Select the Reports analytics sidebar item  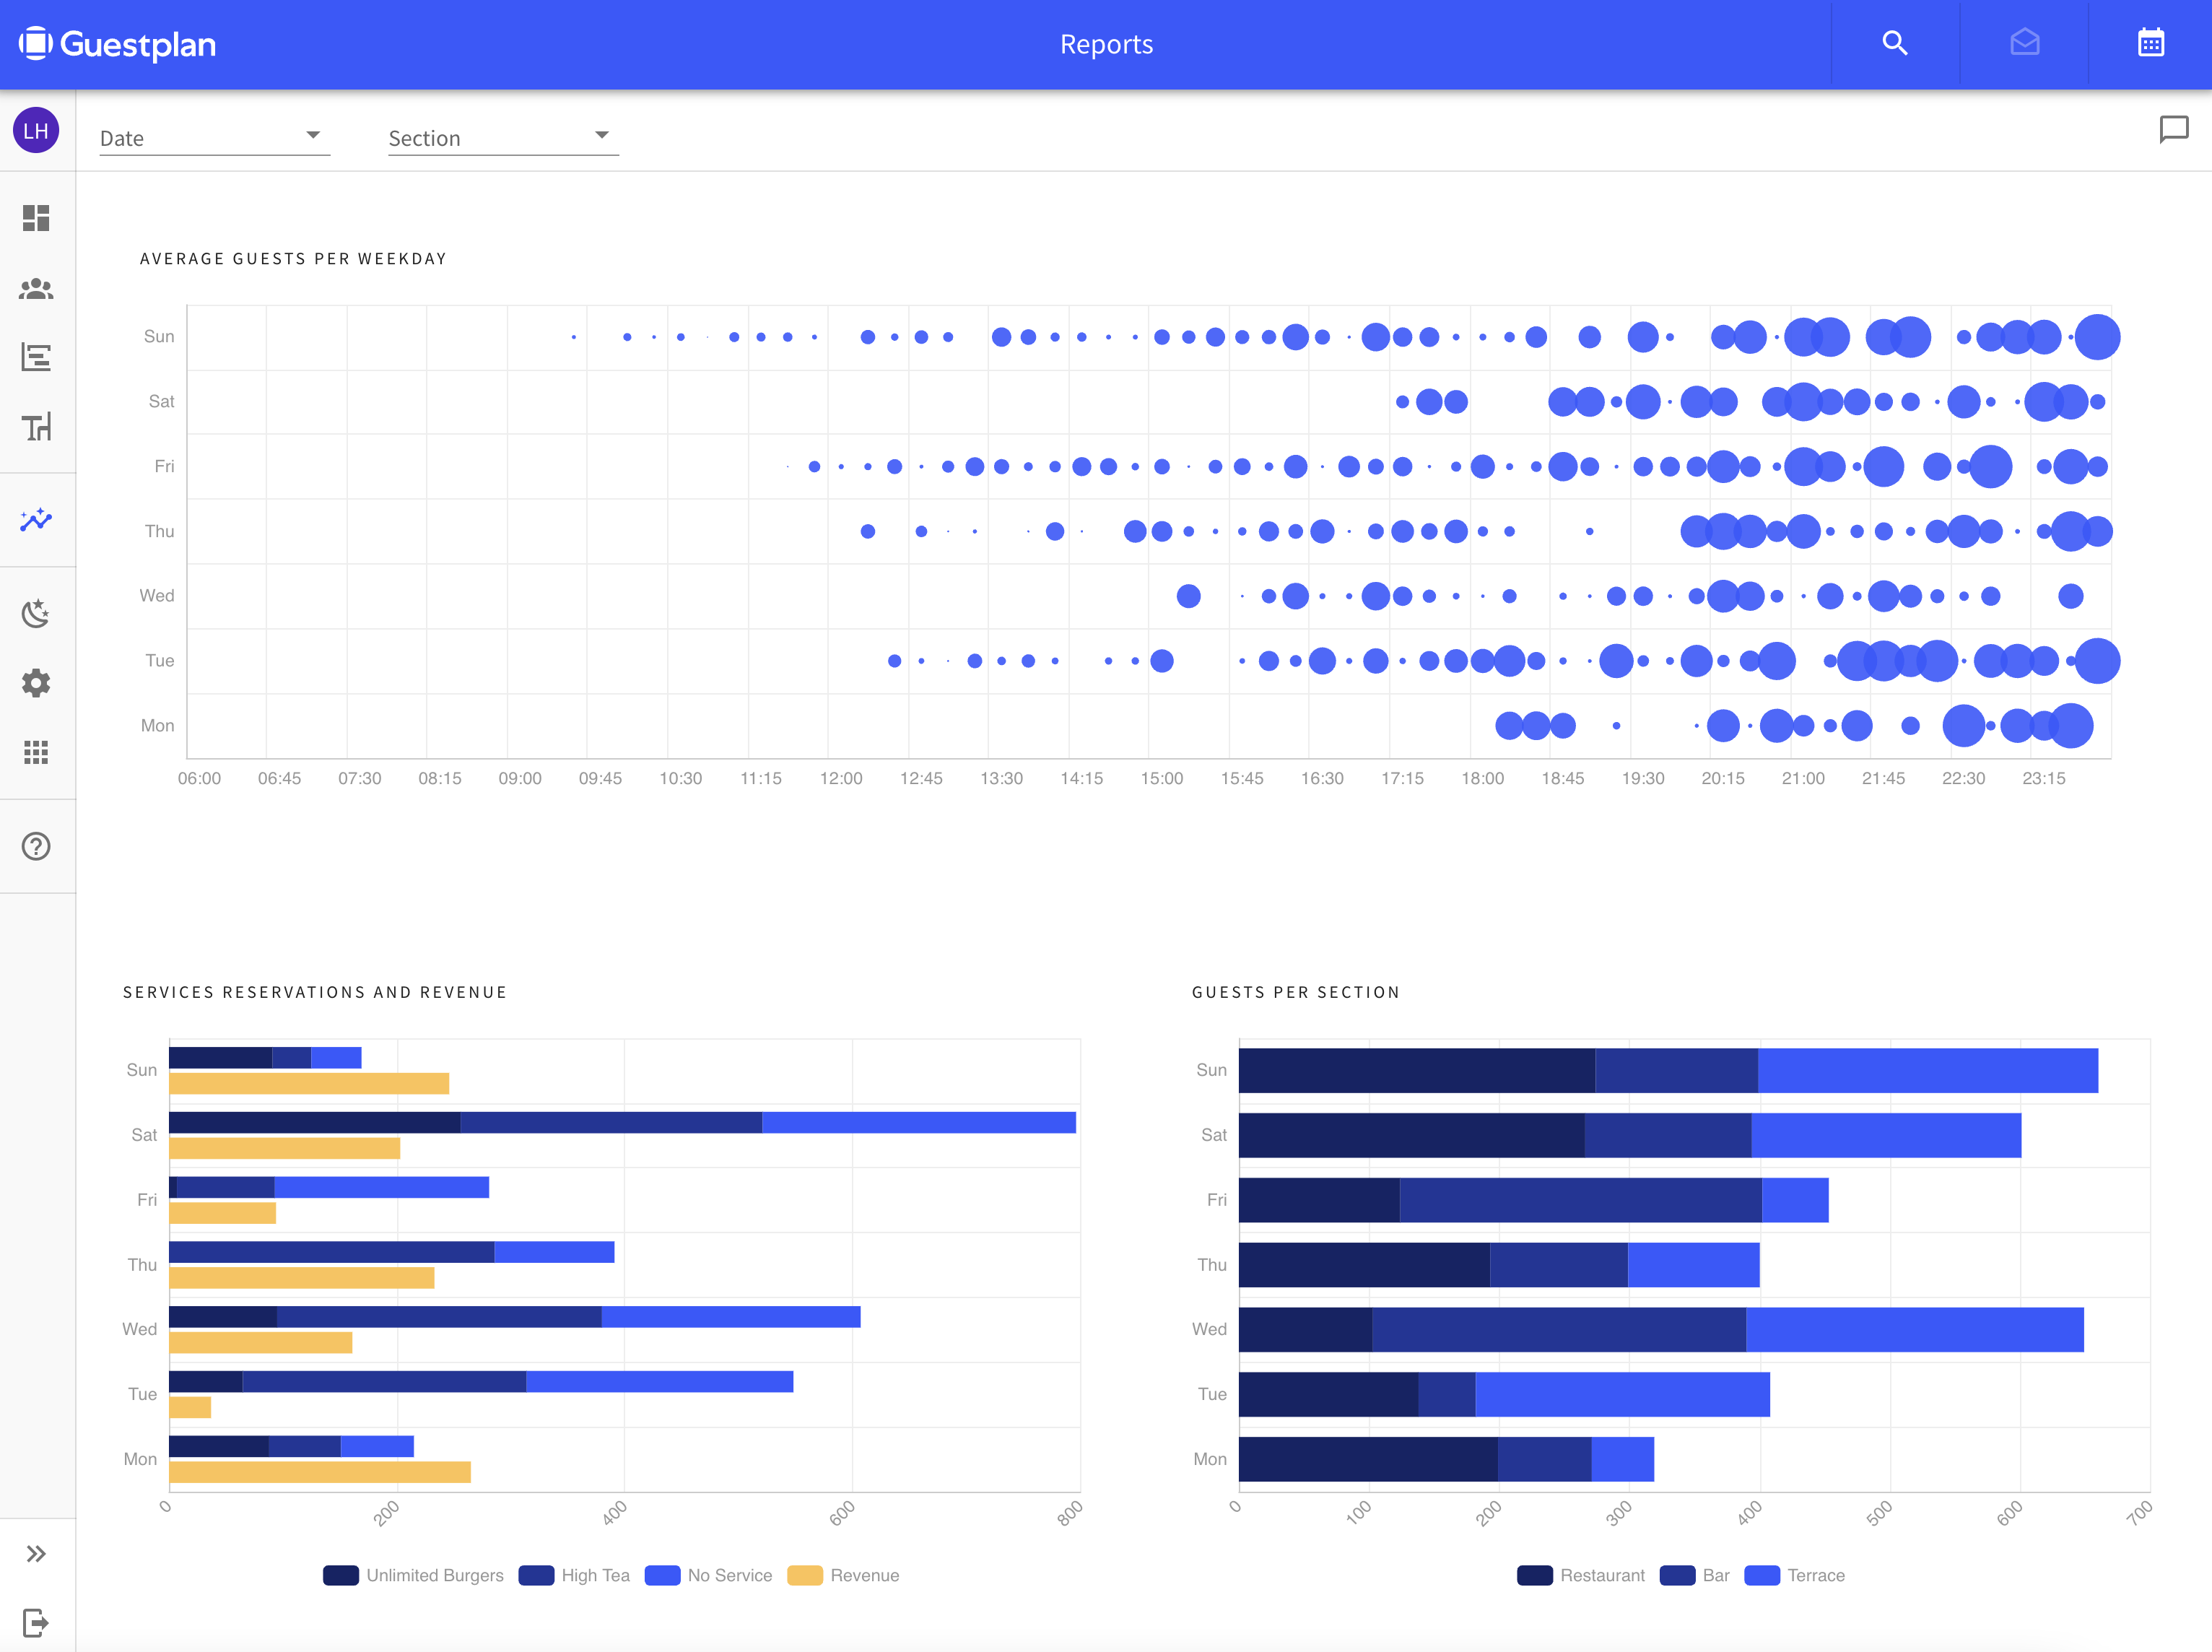point(36,520)
